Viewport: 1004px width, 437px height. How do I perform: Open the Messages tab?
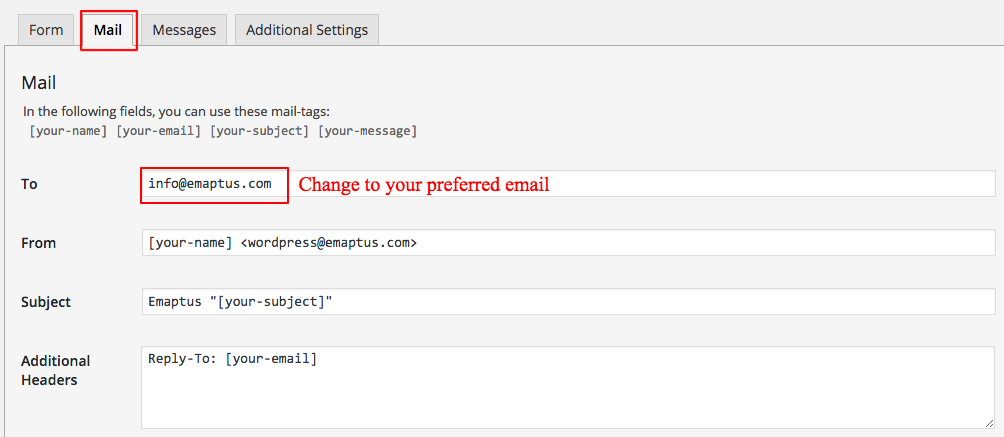[x=184, y=30]
